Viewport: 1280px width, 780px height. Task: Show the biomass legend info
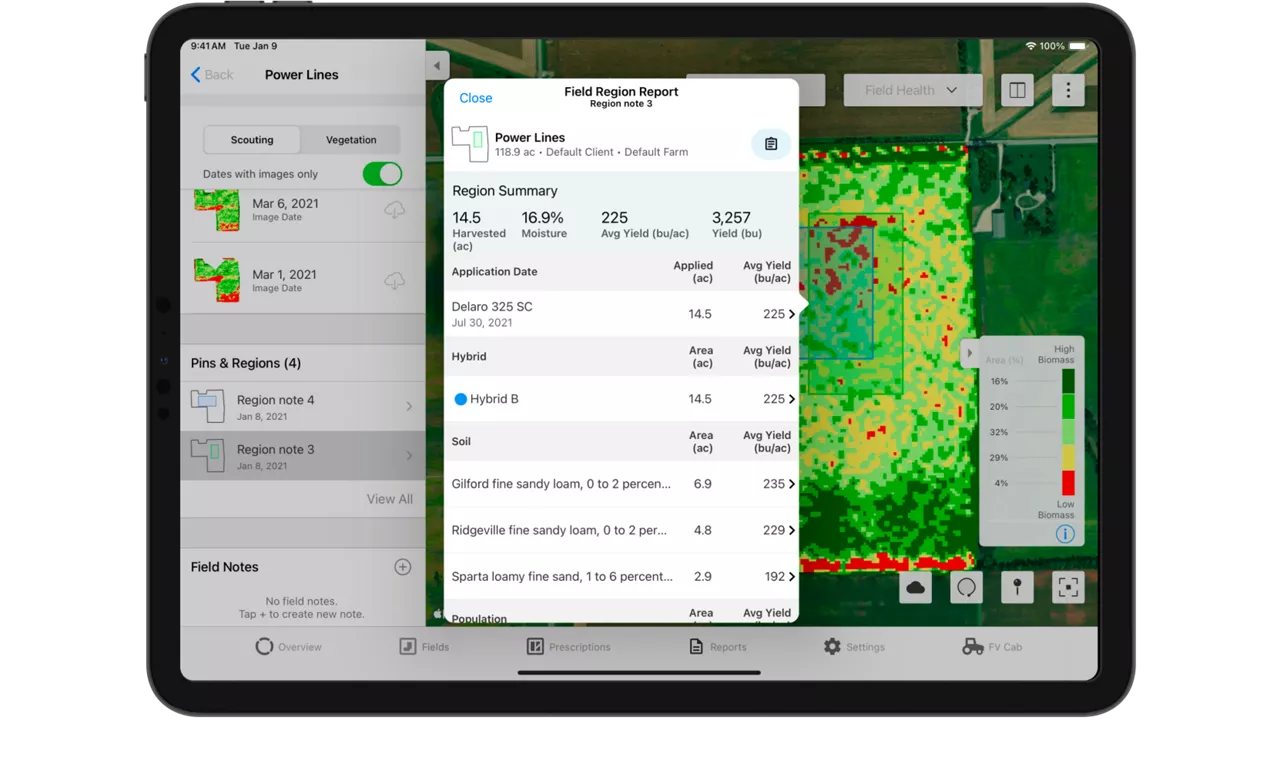tap(1064, 534)
